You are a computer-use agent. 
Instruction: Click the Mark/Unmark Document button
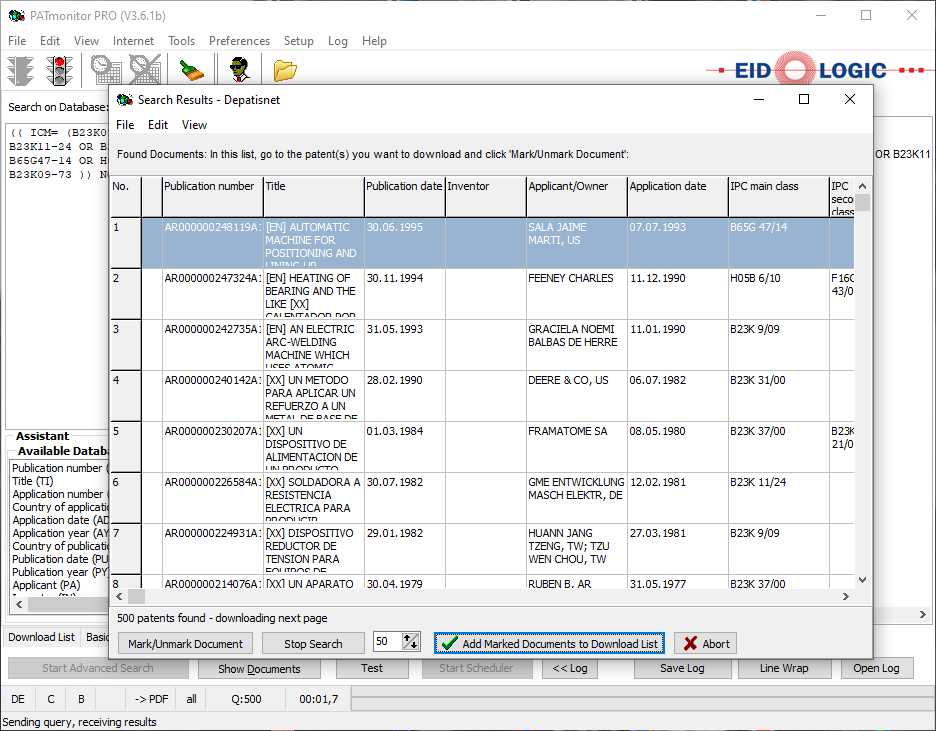click(185, 643)
